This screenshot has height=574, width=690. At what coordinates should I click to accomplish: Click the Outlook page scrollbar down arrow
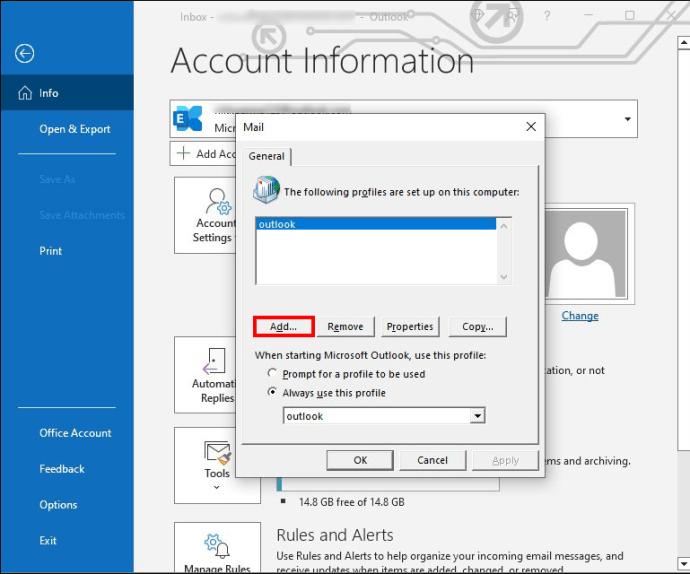pyautogui.click(x=683, y=563)
